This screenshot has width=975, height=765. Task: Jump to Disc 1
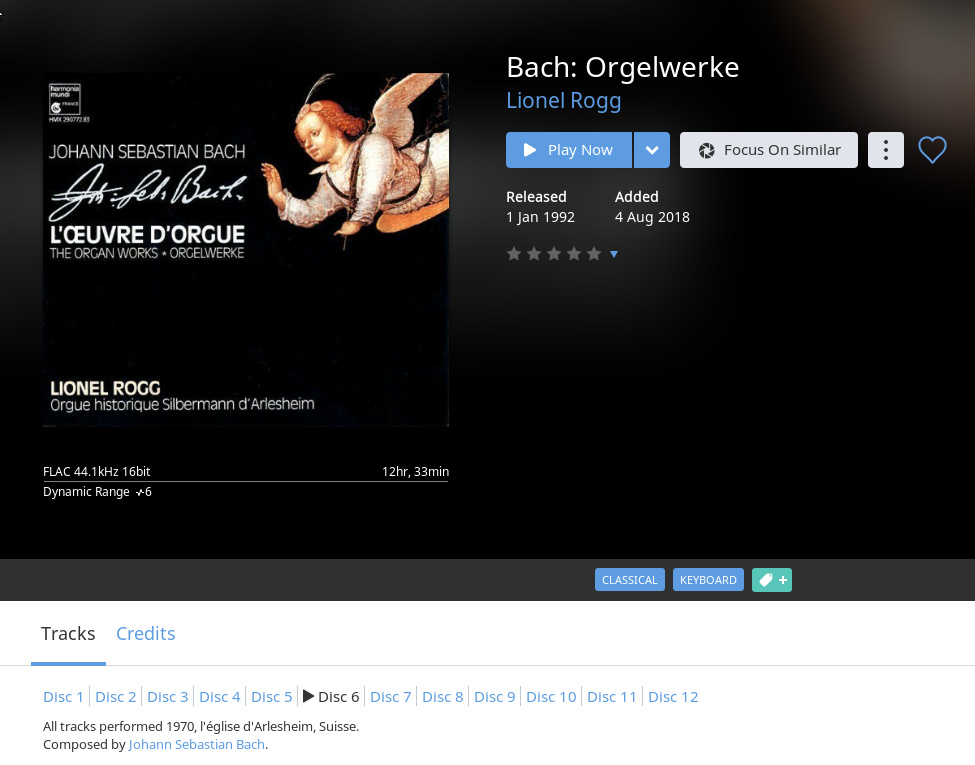click(x=63, y=697)
